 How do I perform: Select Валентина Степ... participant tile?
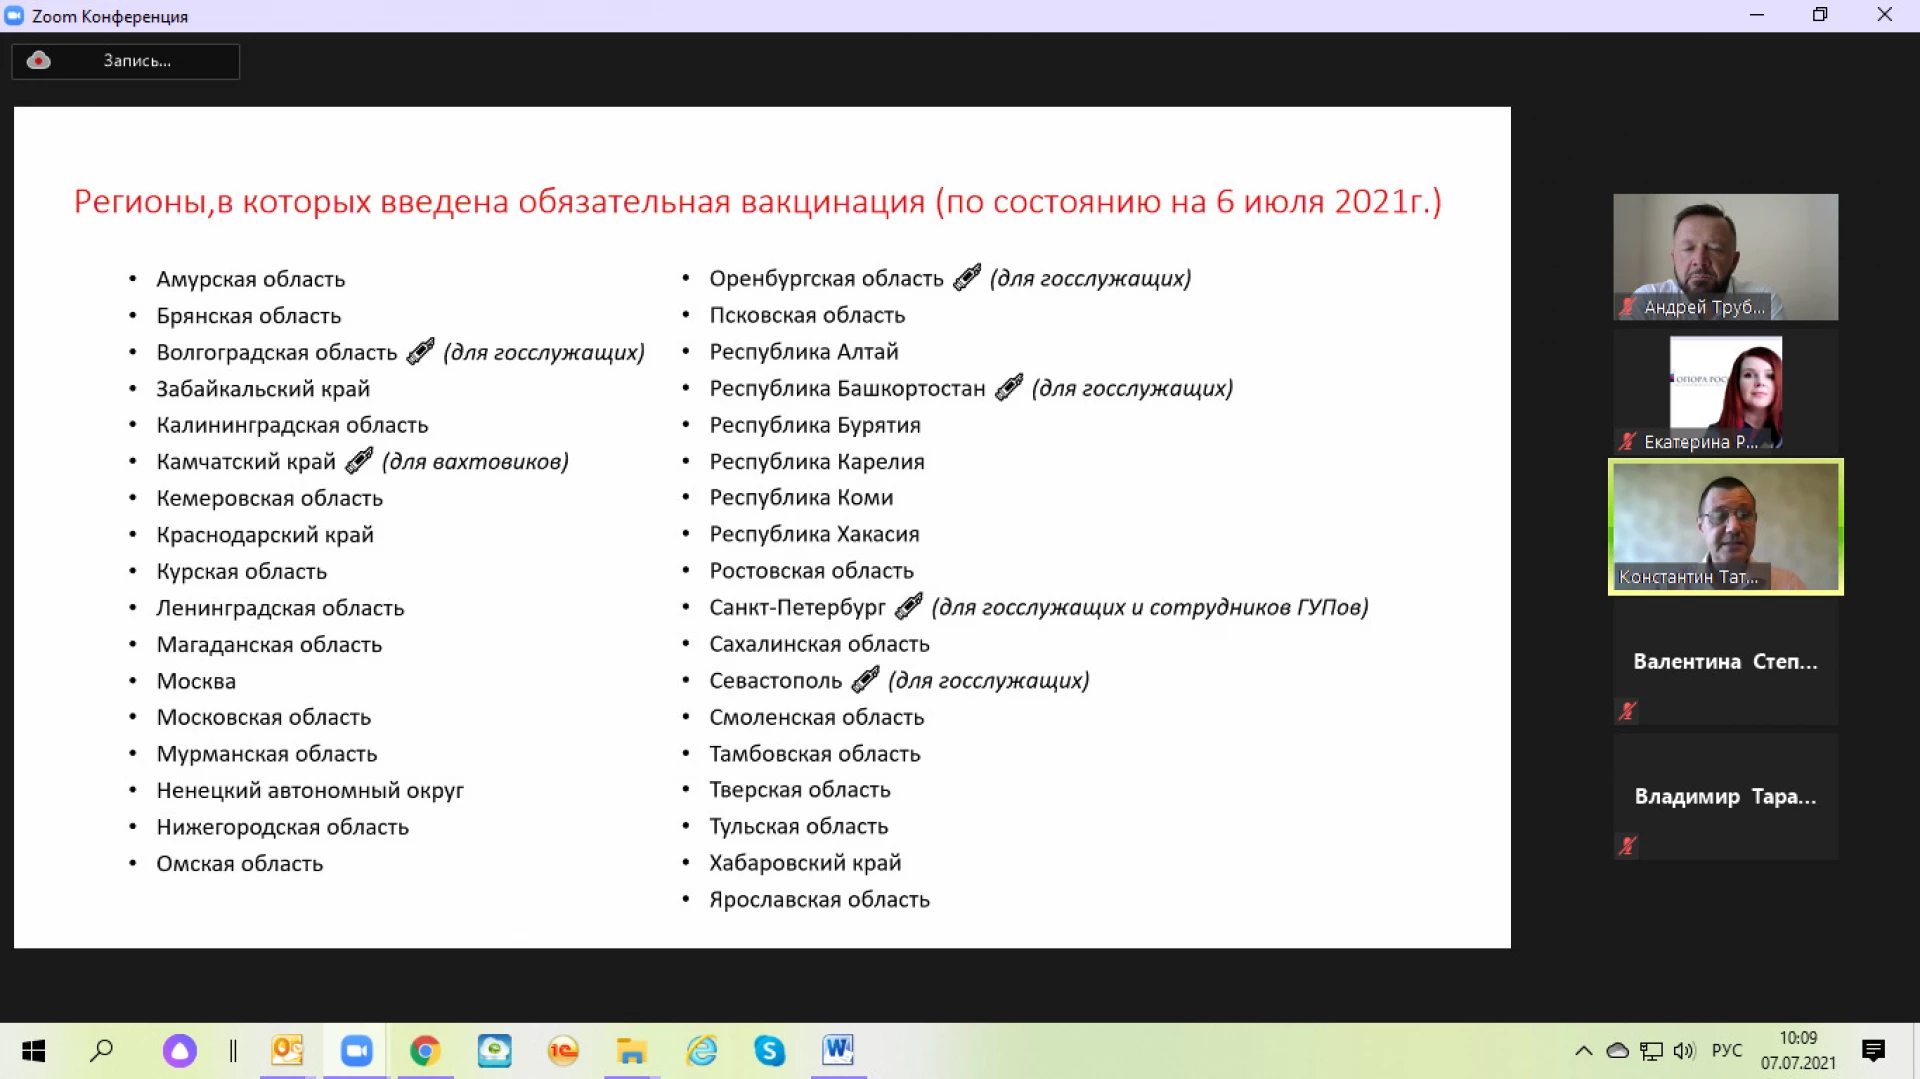pyautogui.click(x=1725, y=661)
